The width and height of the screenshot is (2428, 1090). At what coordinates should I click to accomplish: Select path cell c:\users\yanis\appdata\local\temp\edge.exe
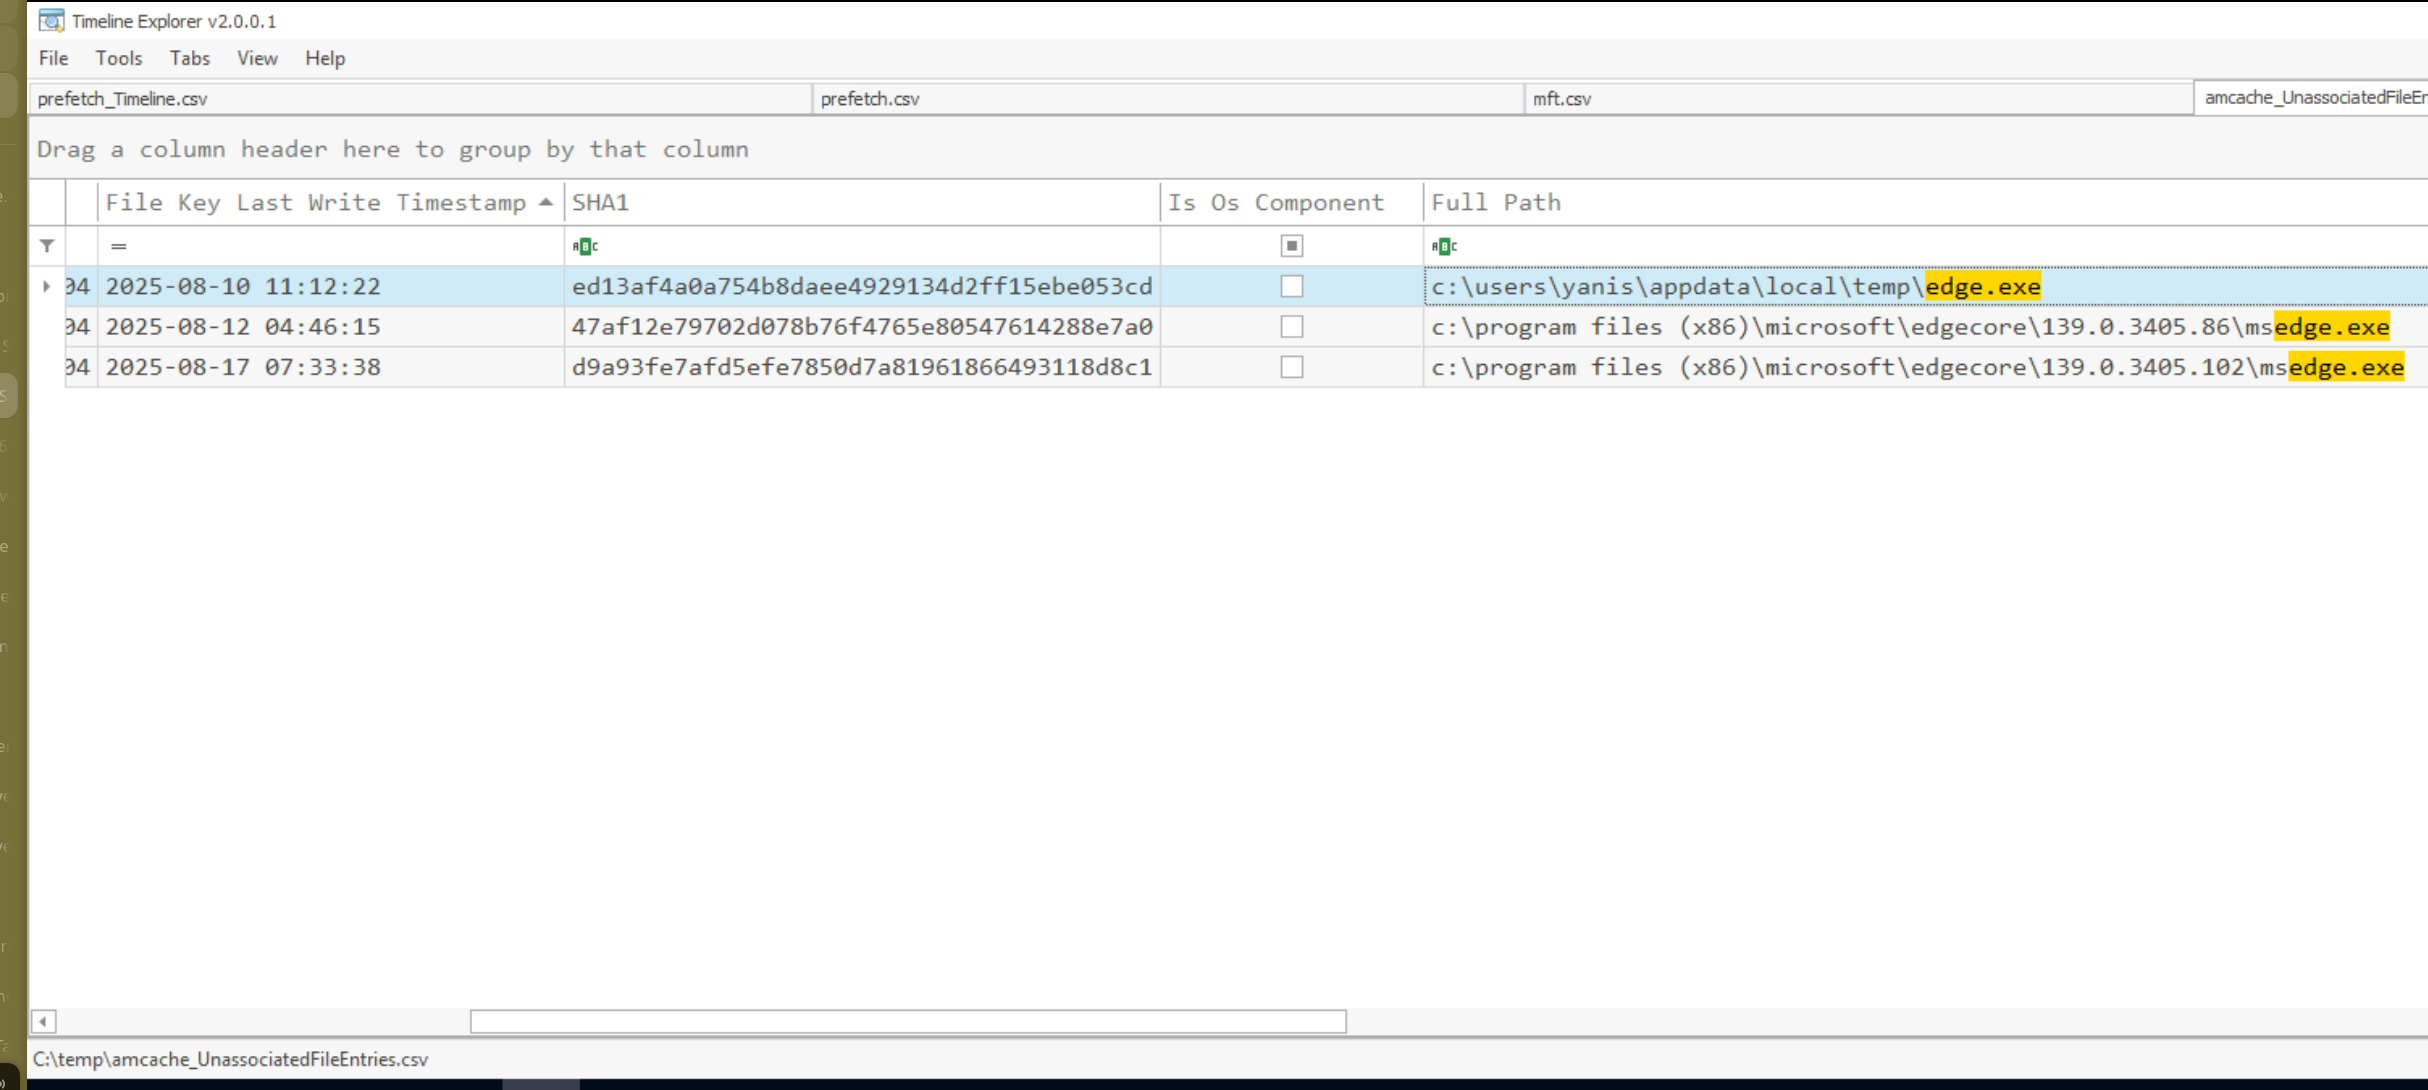(1926, 287)
